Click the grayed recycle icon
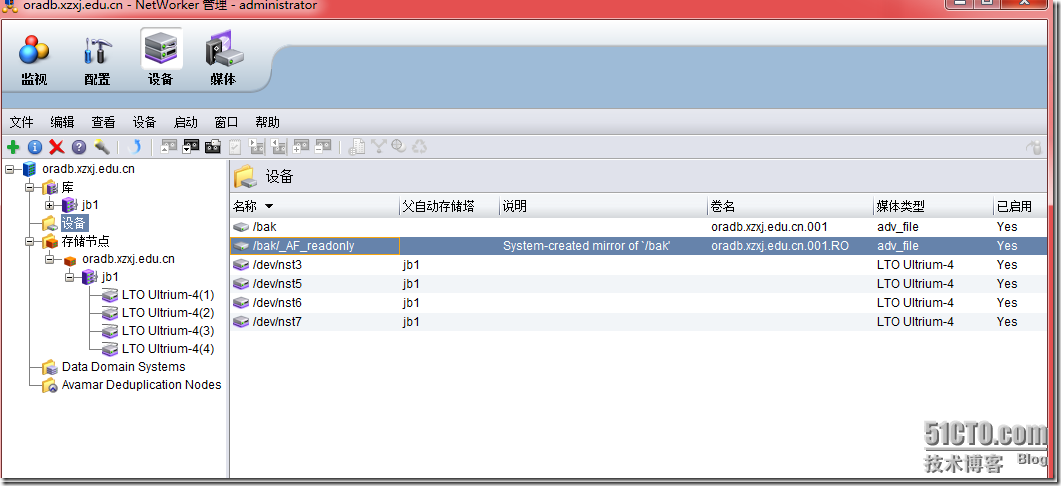Screen dimensions: 1061x486 click(x=420, y=146)
